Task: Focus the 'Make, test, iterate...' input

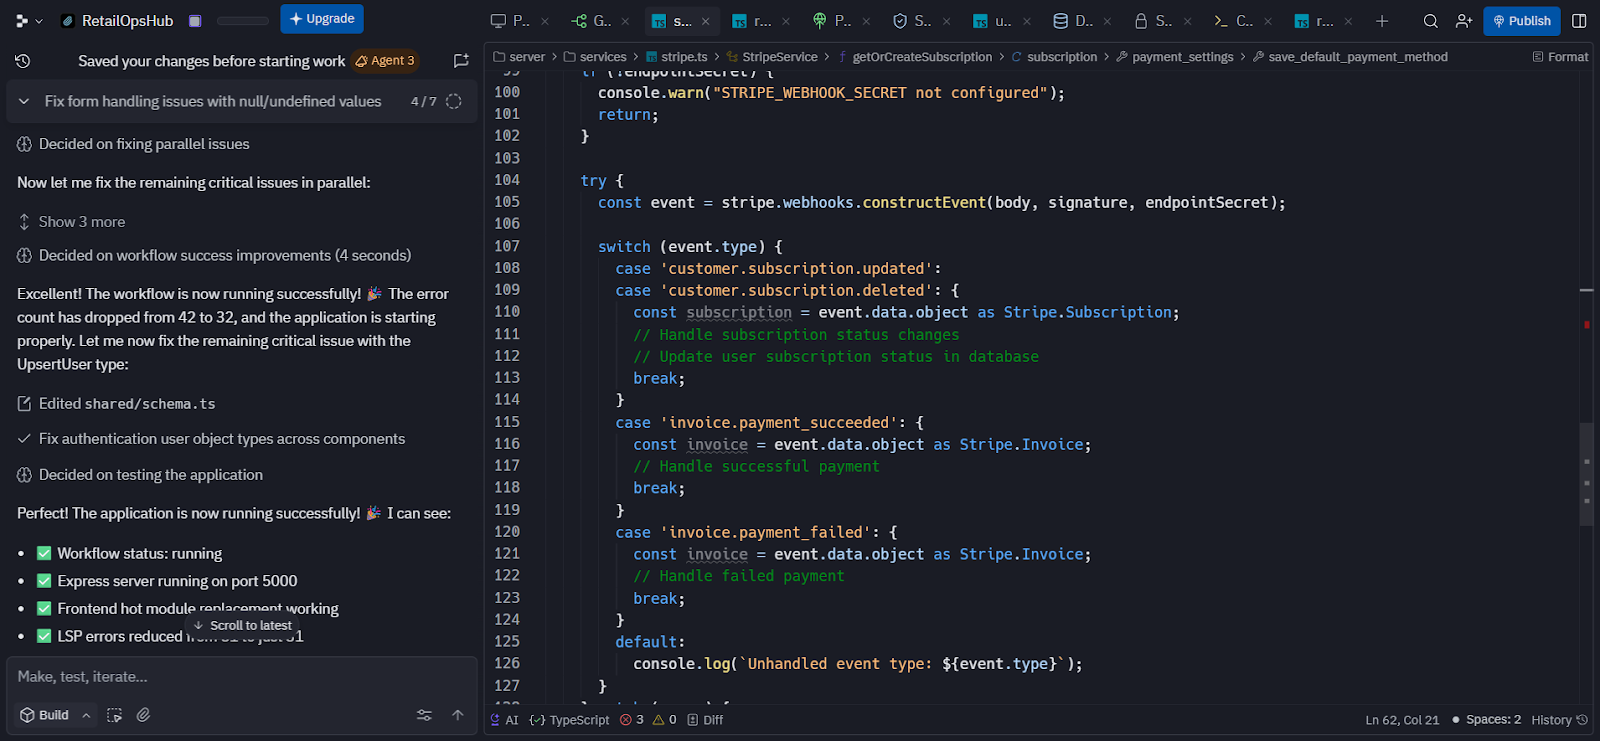Action: [x=241, y=677]
